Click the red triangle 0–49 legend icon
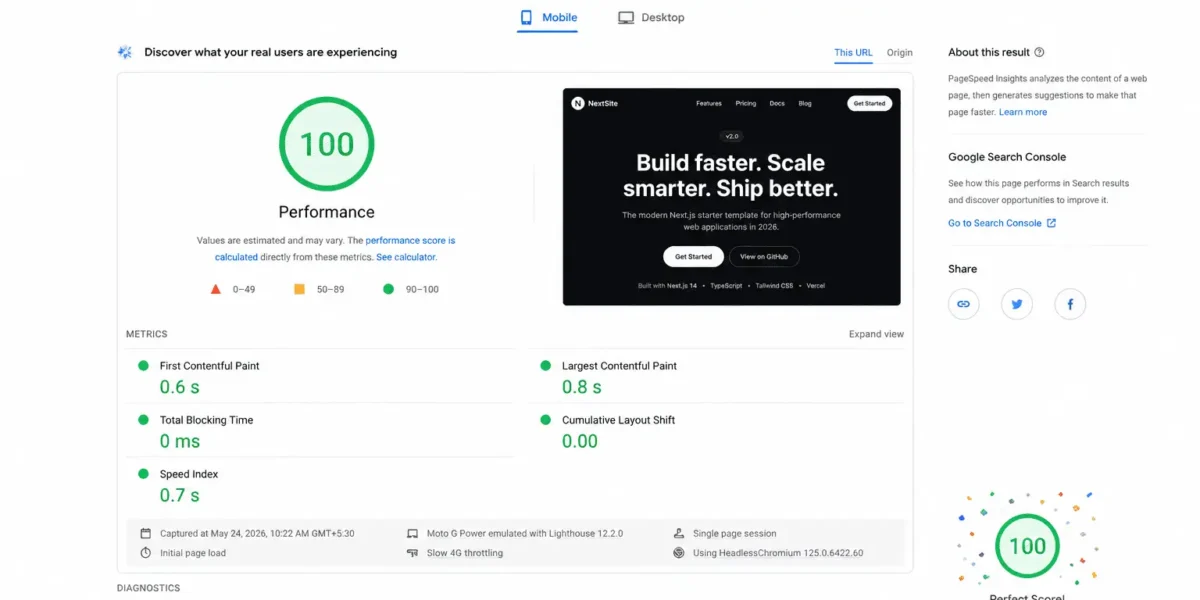Screen dimensions: 1200x600 [215, 289]
